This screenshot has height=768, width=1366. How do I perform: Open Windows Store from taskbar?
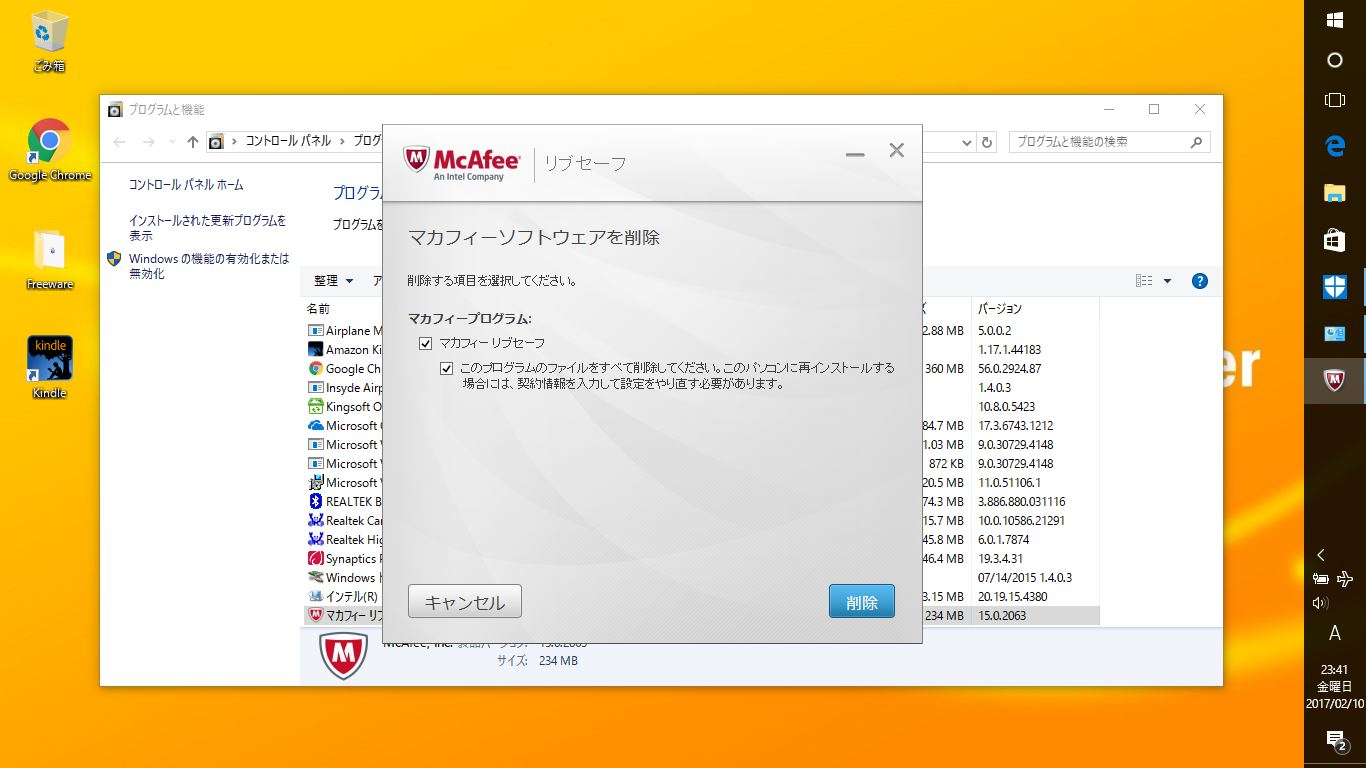pyautogui.click(x=1334, y=240)
